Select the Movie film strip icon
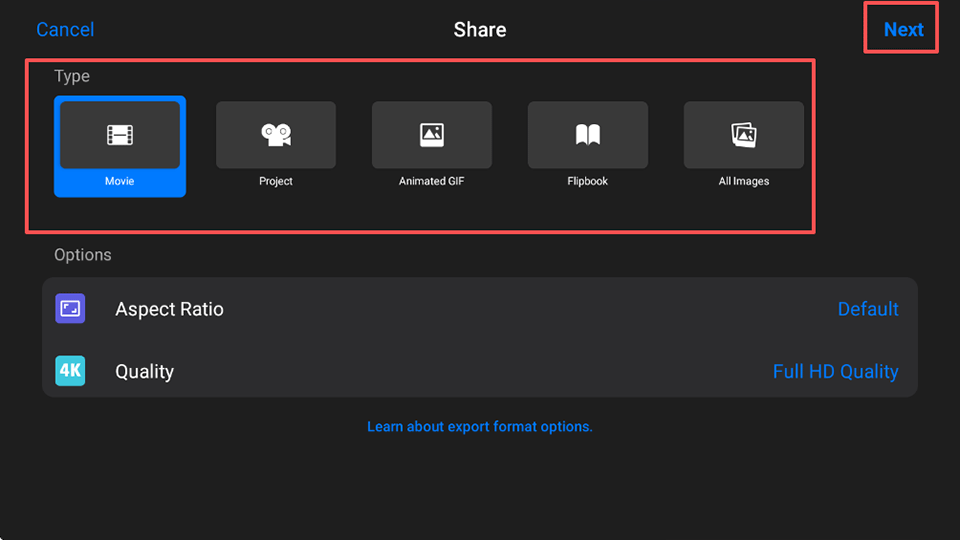Screen dimensions: 960x540 pos(120,135)
